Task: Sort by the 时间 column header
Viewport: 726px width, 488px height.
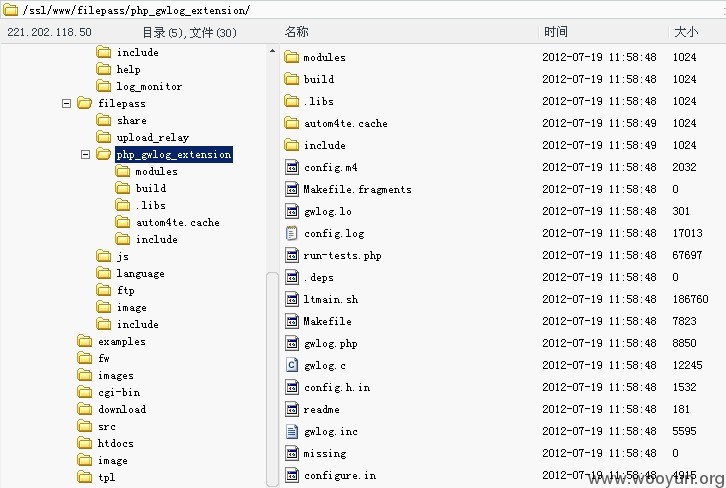Action: (x=556, y=31)
